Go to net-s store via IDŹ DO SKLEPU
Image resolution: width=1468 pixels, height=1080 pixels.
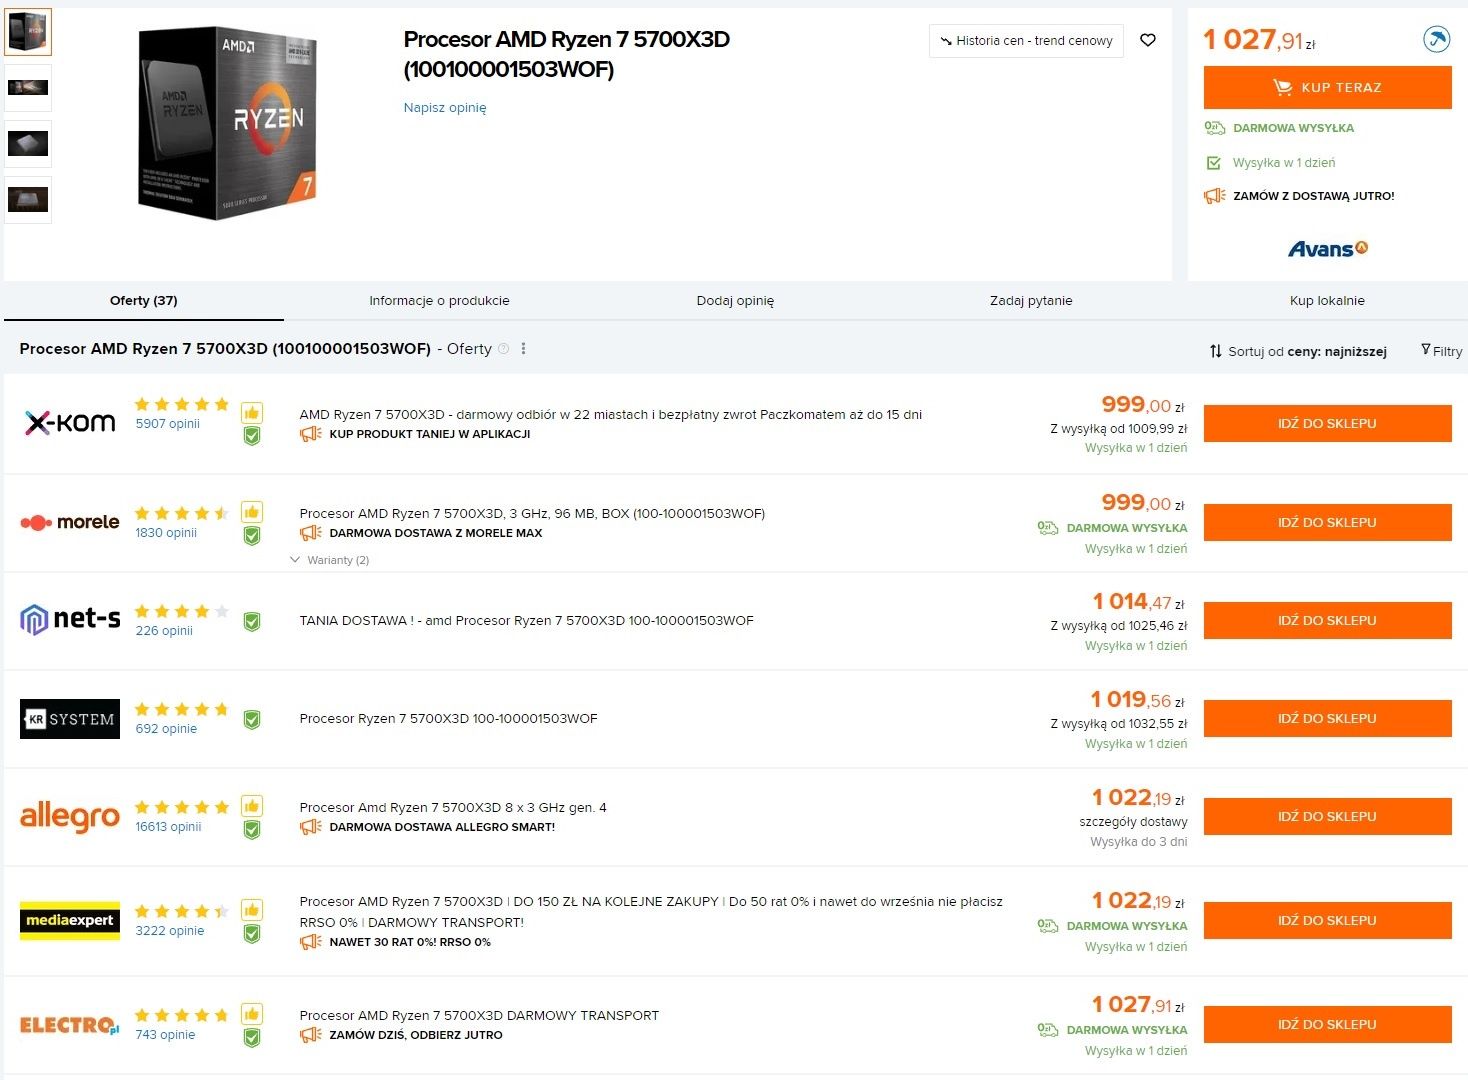(x=1327, y=620)
